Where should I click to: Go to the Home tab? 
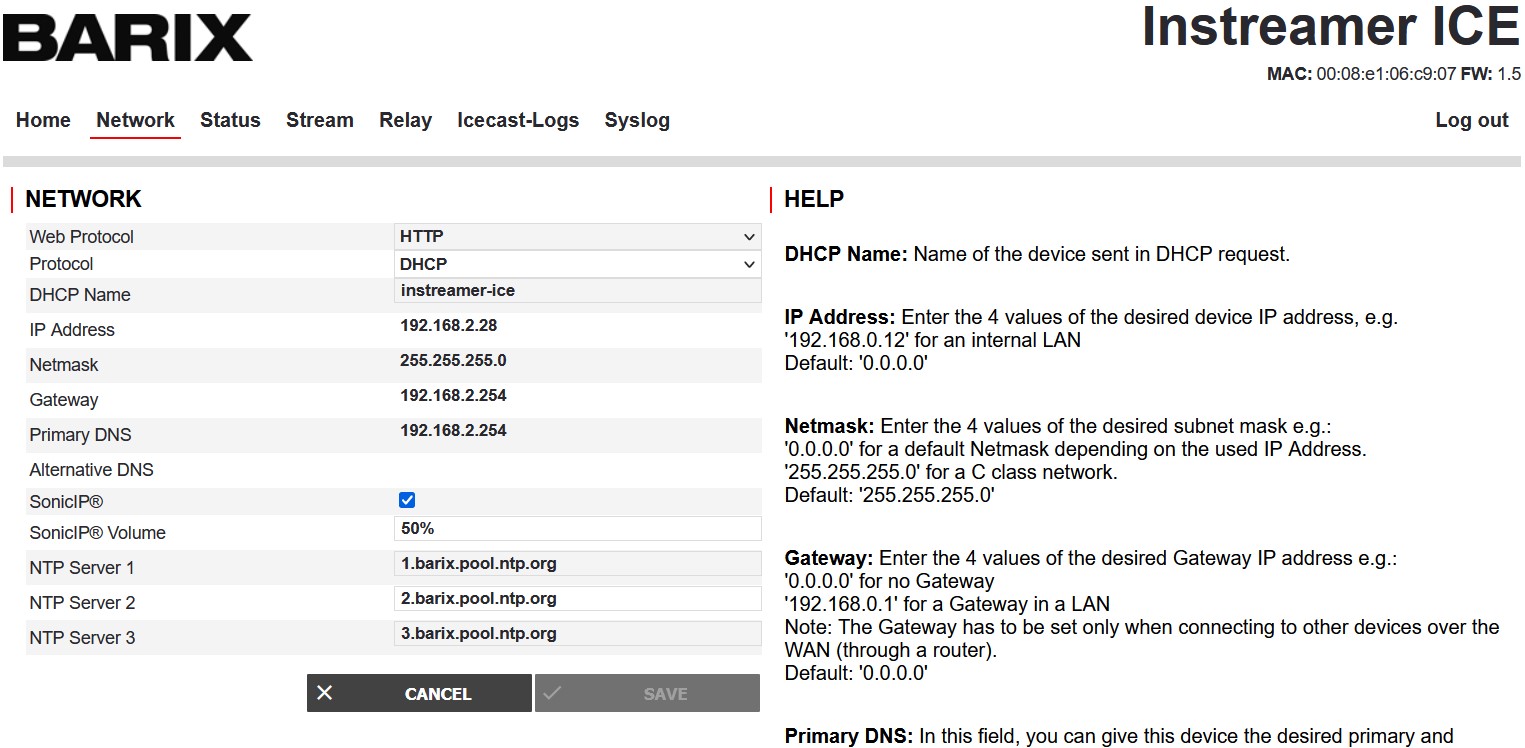coord(43,120)
